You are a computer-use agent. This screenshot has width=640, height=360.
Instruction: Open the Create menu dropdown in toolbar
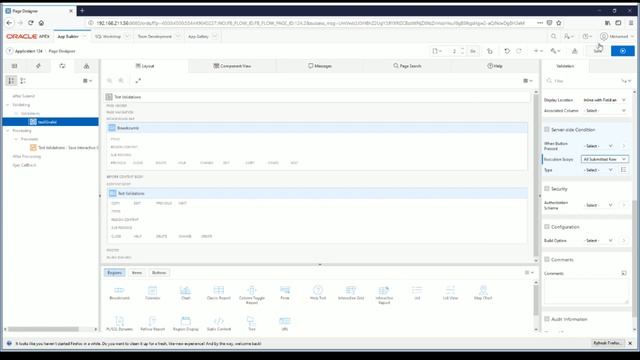[538, 51]
